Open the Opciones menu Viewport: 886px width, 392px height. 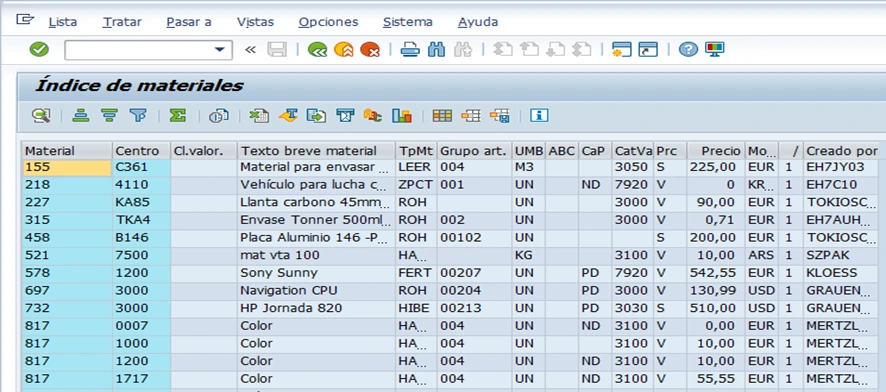coord(328,22)
